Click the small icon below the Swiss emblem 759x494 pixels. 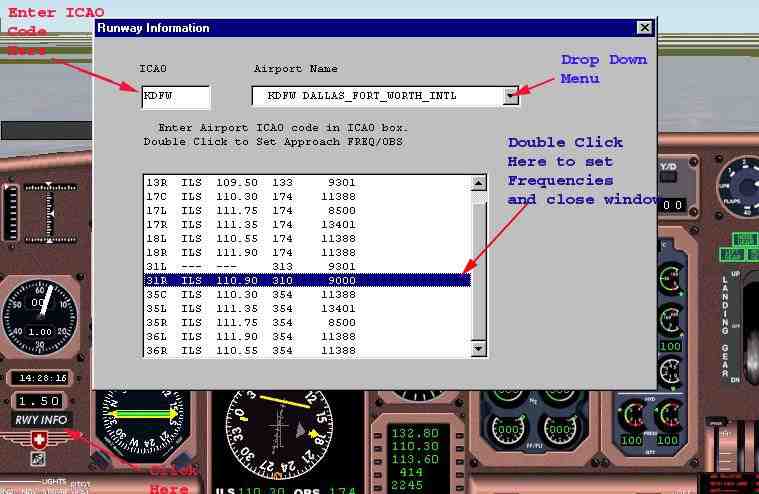tap(38, 459)
